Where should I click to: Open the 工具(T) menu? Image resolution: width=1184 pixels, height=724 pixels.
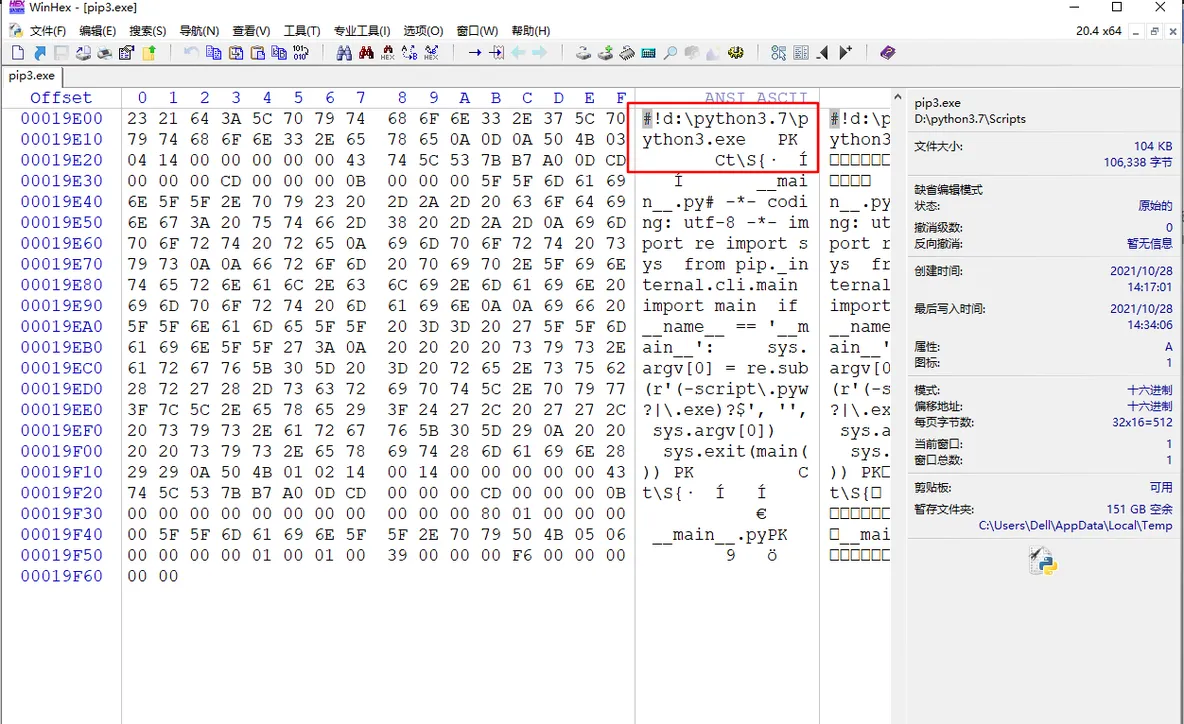[302, 31]
